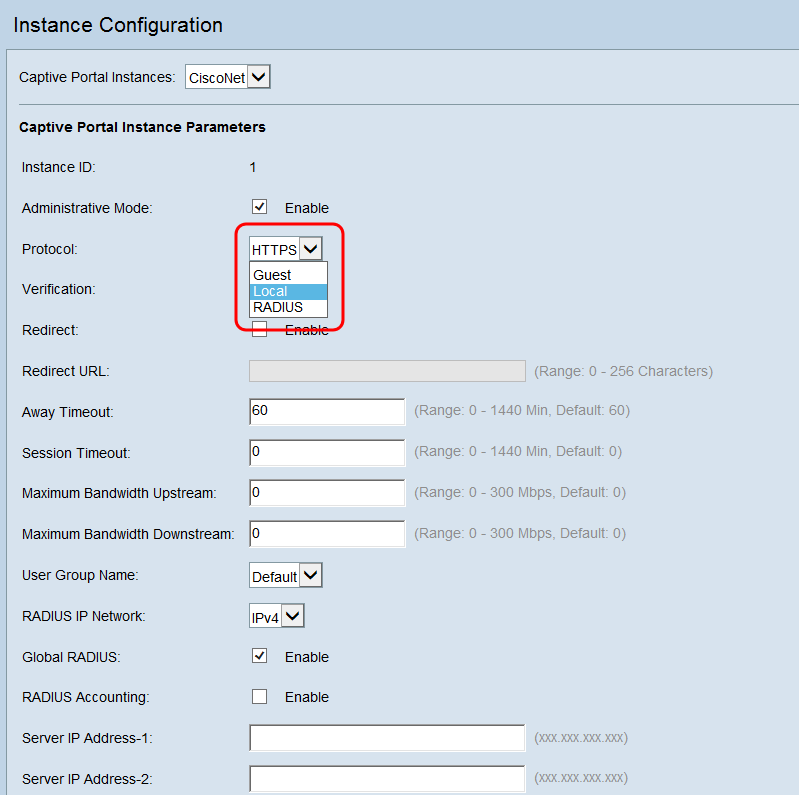The height and width of the screenshot is (795, 799).
Task: Open the Captive Portal Instances dropdown
Action: click(229, 77)
